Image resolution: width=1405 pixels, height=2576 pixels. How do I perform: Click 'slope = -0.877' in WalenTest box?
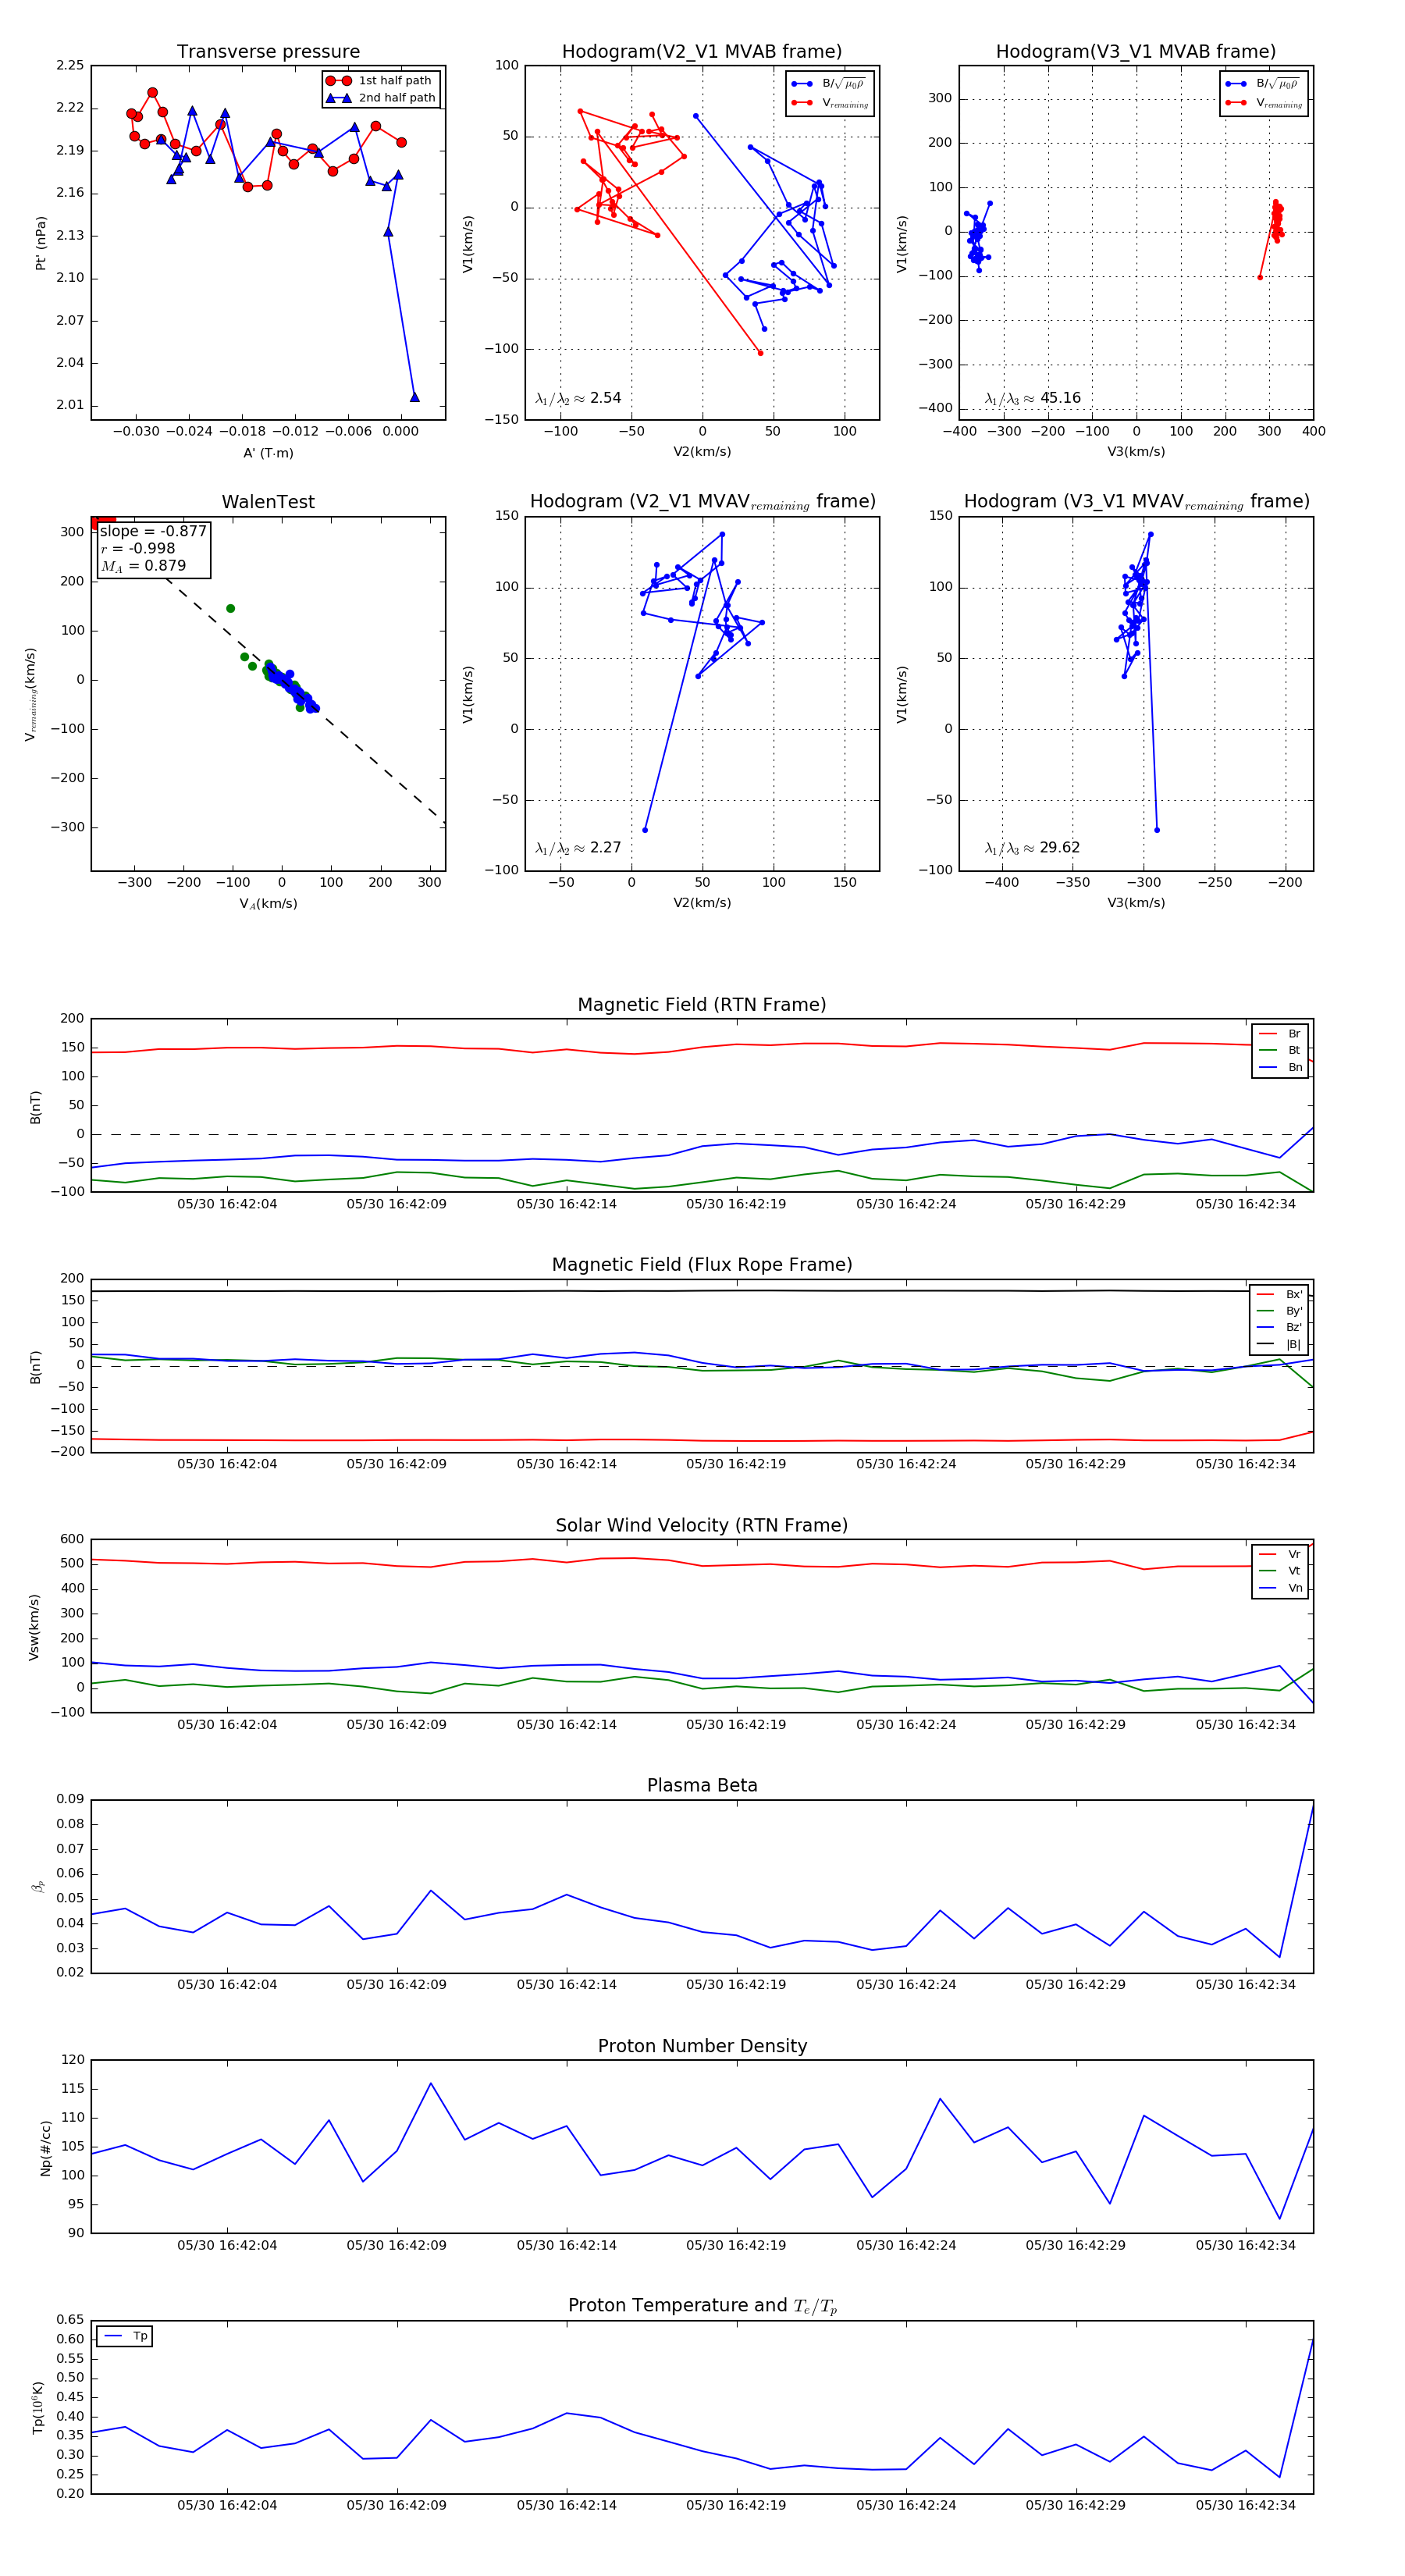(153, 531)
